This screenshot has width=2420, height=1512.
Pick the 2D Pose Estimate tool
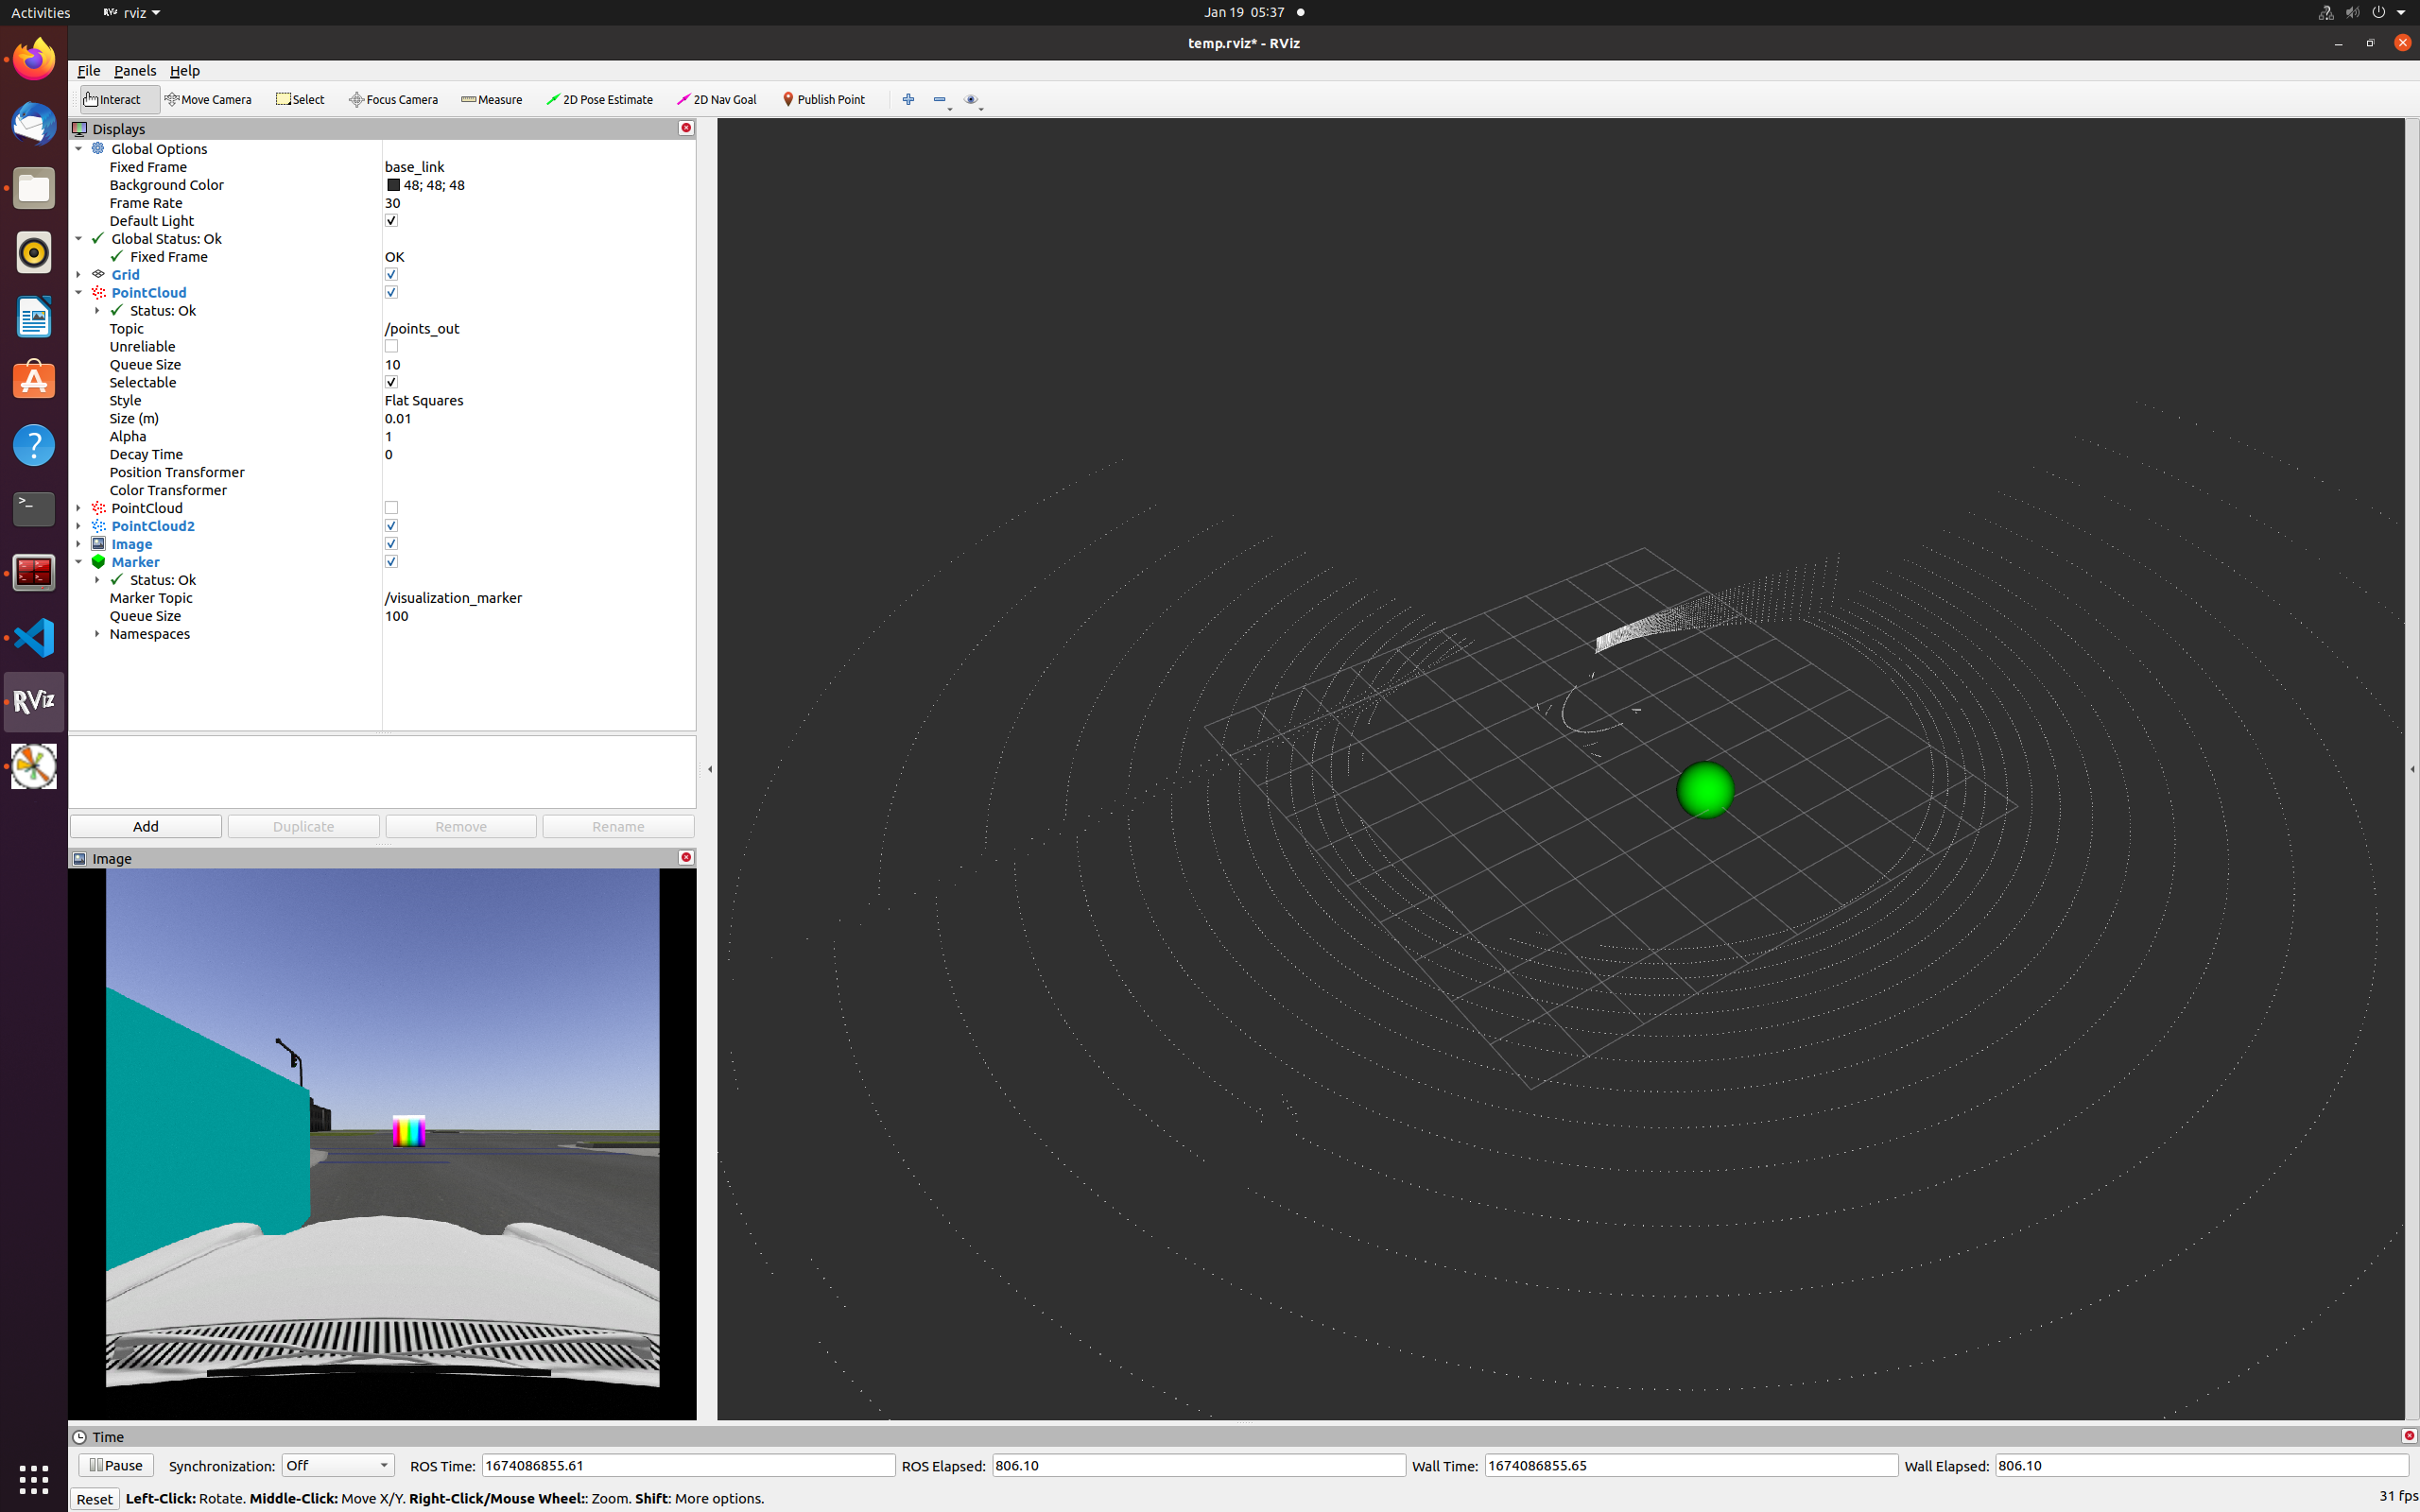pyautogui.click(x=600, y=99)
